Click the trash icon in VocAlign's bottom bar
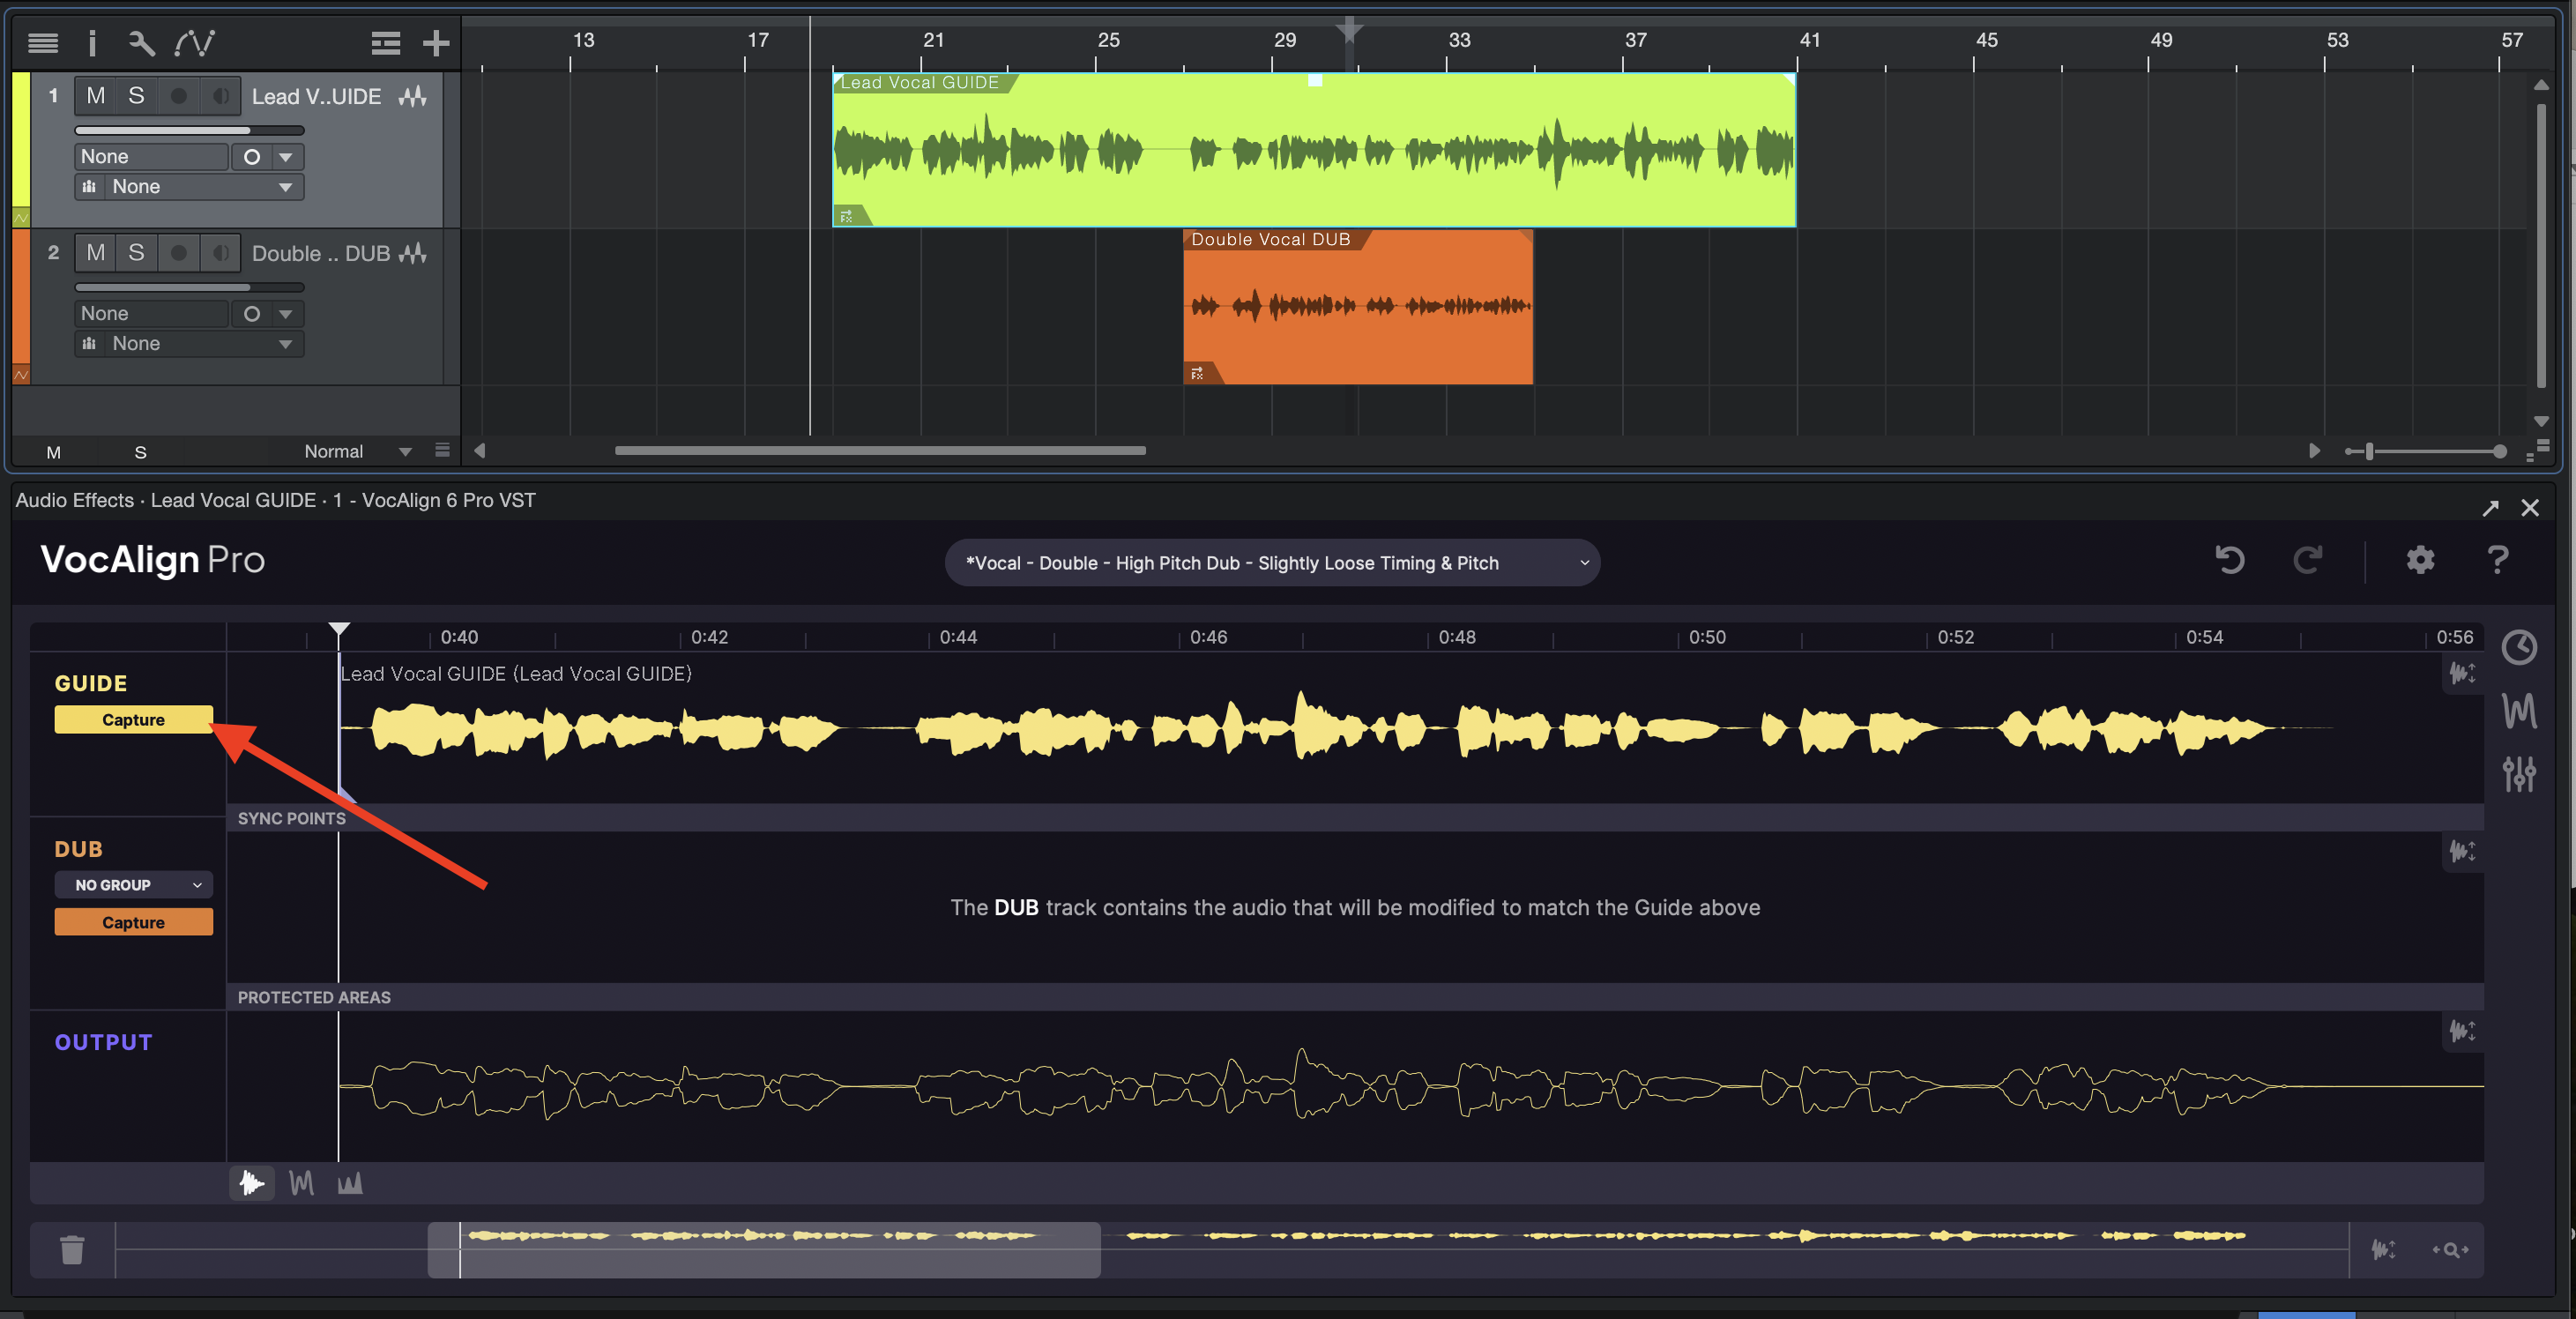The width and height of the screenshot is (2576, 1319). (x=71, y=1249)
